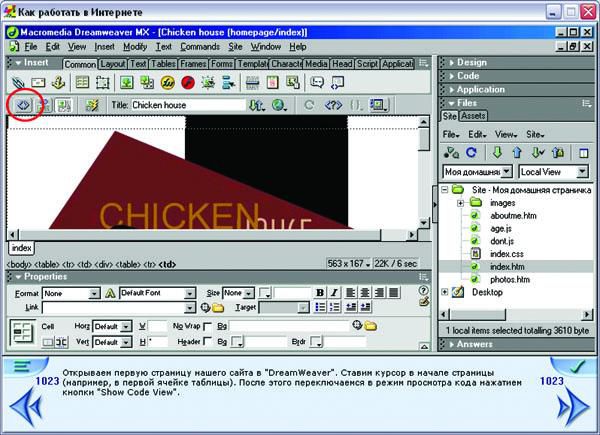Enable the No Wrap checkbox
Image resolution: width=600 pixels, height=435 pixels.
pyautogui.click(x=207, y=326)
